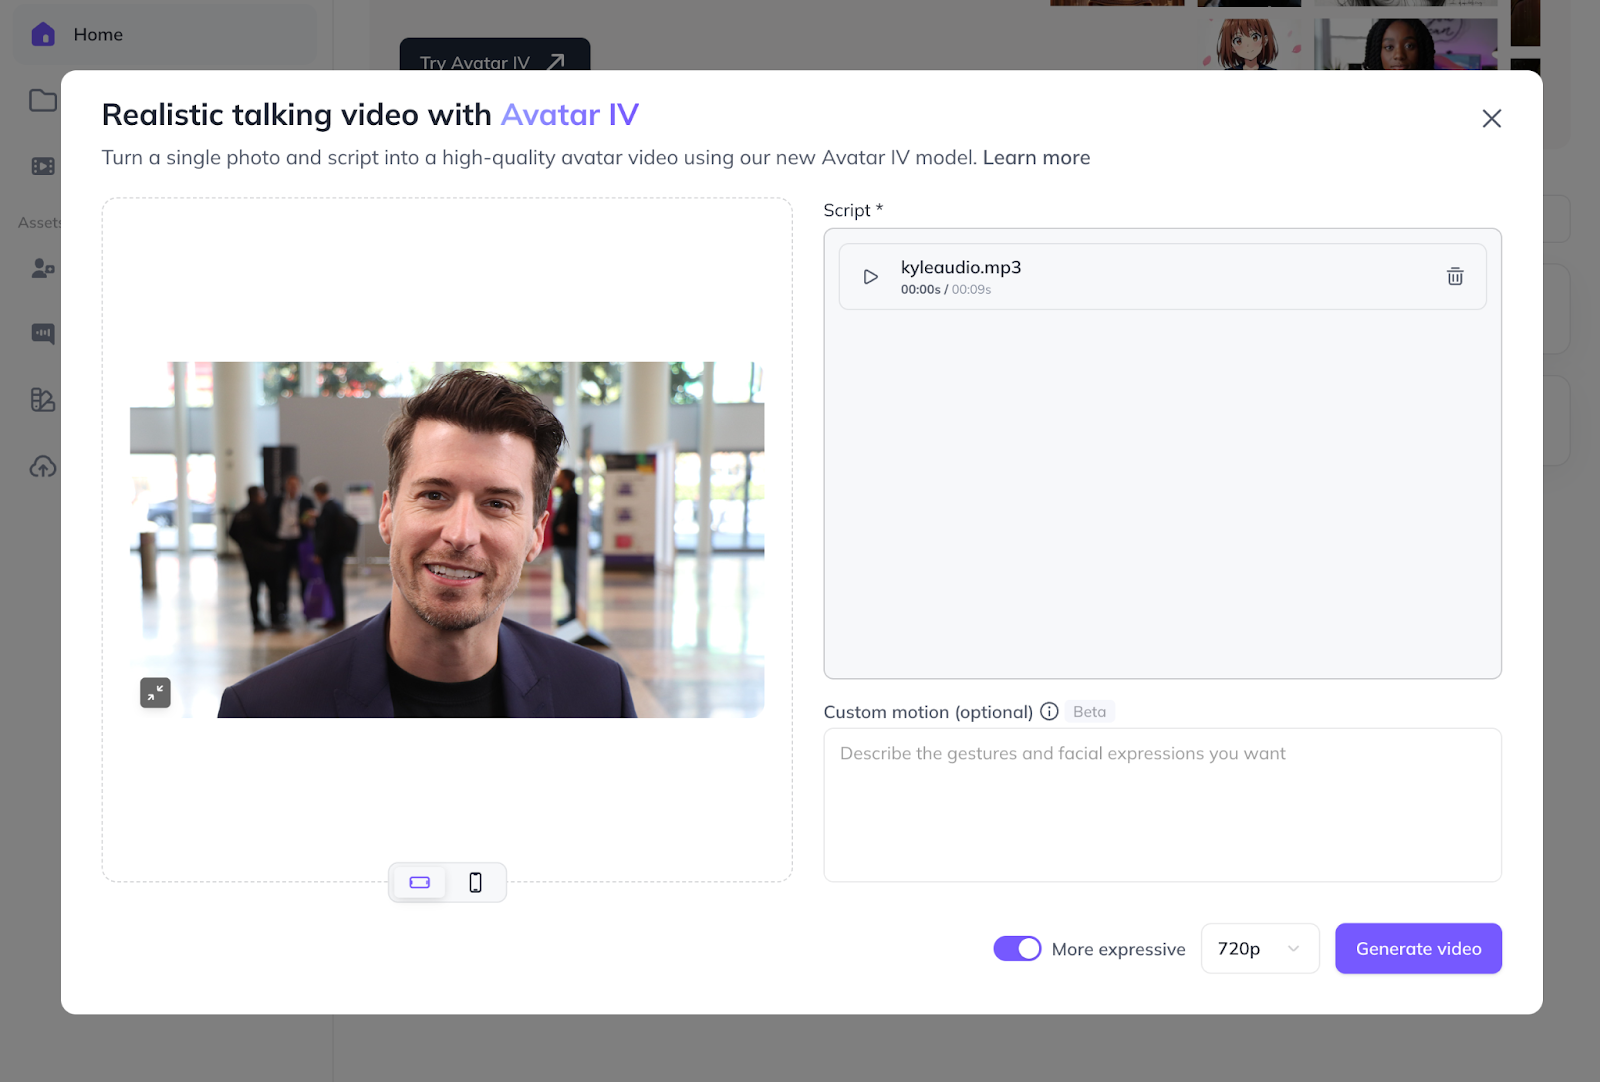
Task: Click the Custom motion description field
Action: click(x=1161, y=805)
